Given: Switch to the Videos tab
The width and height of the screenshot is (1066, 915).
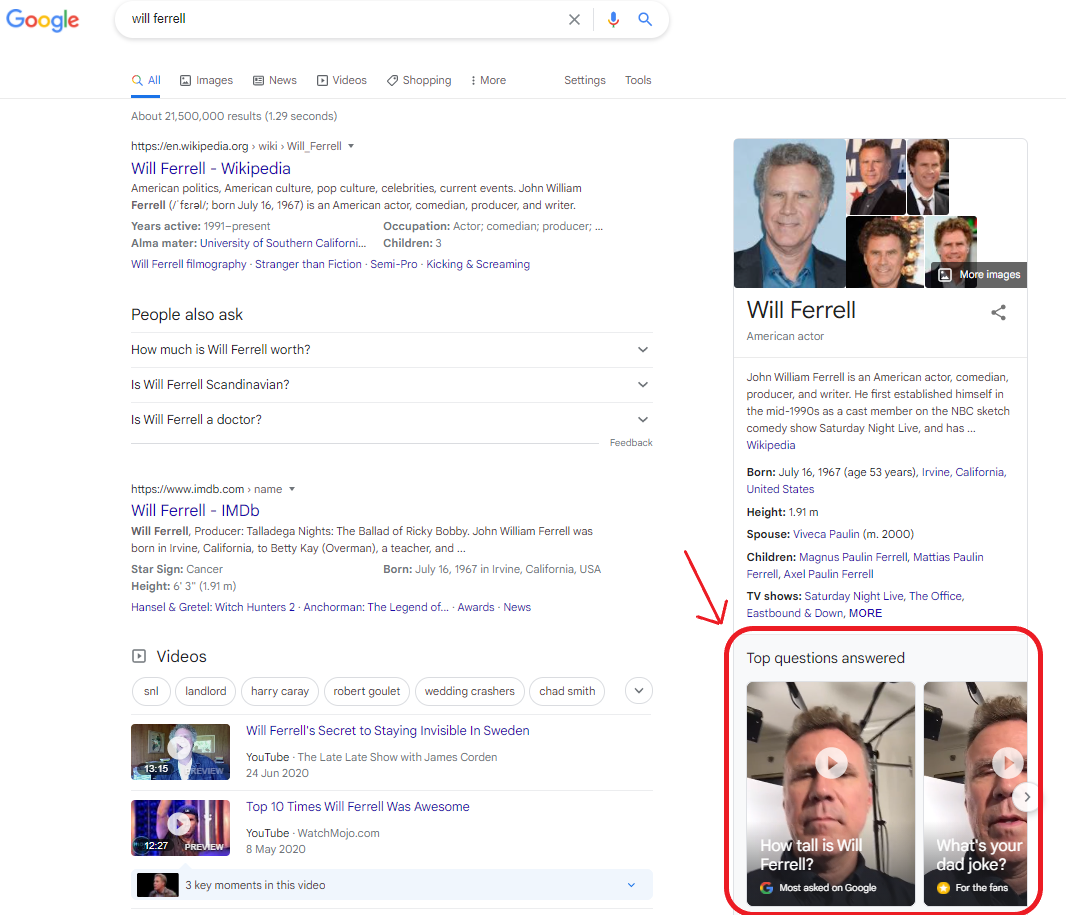Looking at the screenshot, I should [x=341, y=80].
